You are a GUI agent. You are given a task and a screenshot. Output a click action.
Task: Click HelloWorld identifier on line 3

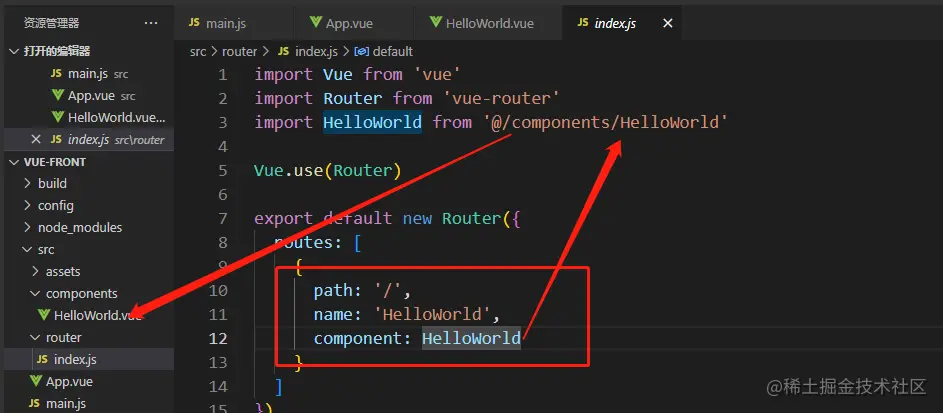click(372, 123)
